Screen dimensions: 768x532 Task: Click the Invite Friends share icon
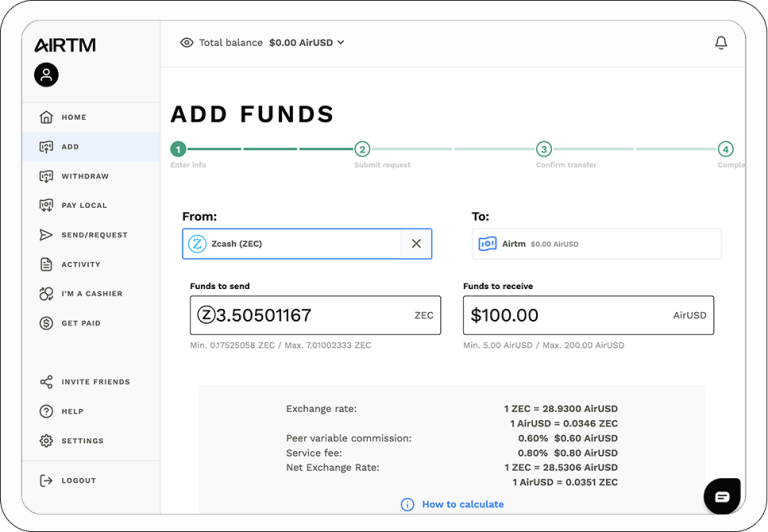[46, 382]
